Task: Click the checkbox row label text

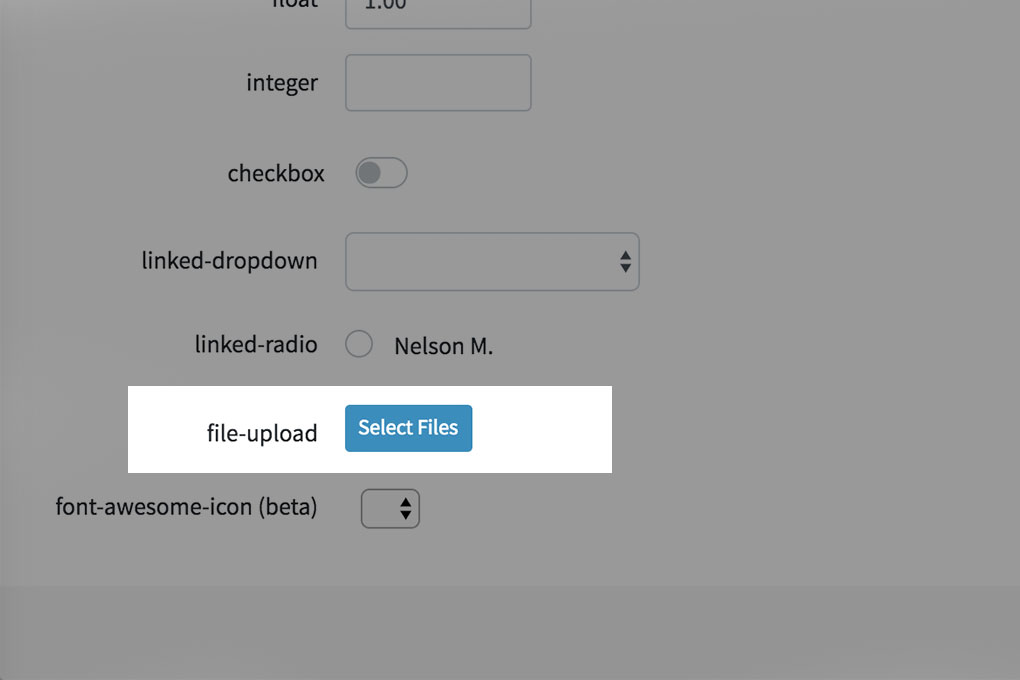Action: 276,173
